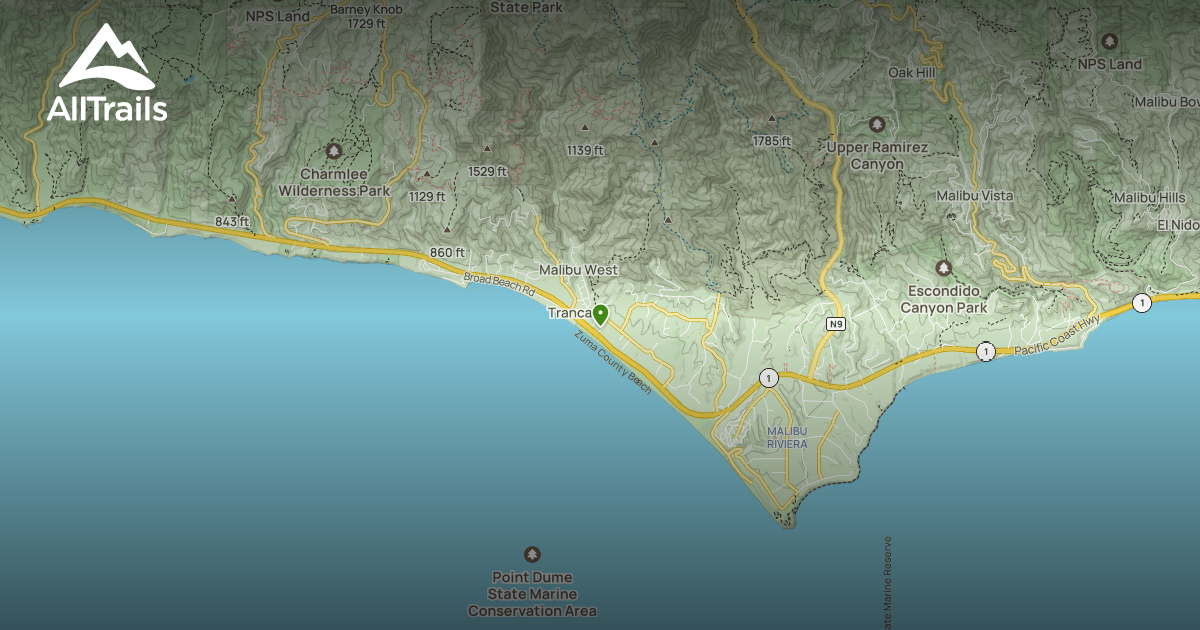1200x630 pixels.
Task: Open the Escondido Canyon Park tree icon
Action: tap(943, 268)
